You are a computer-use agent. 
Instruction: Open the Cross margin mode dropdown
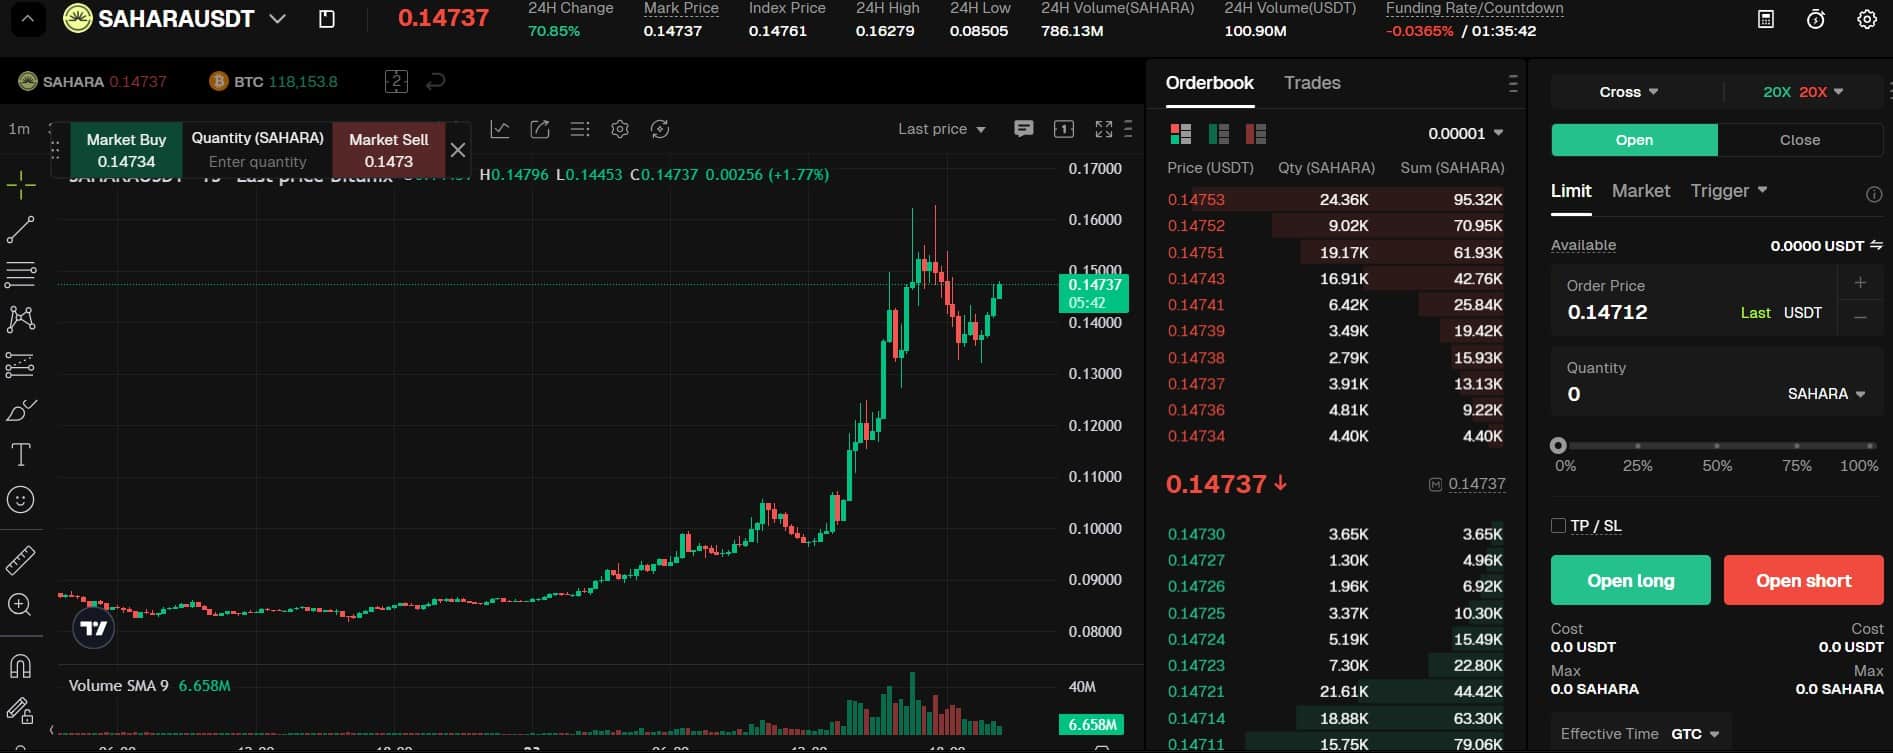pyautogui.click(x=1629, y=92)
